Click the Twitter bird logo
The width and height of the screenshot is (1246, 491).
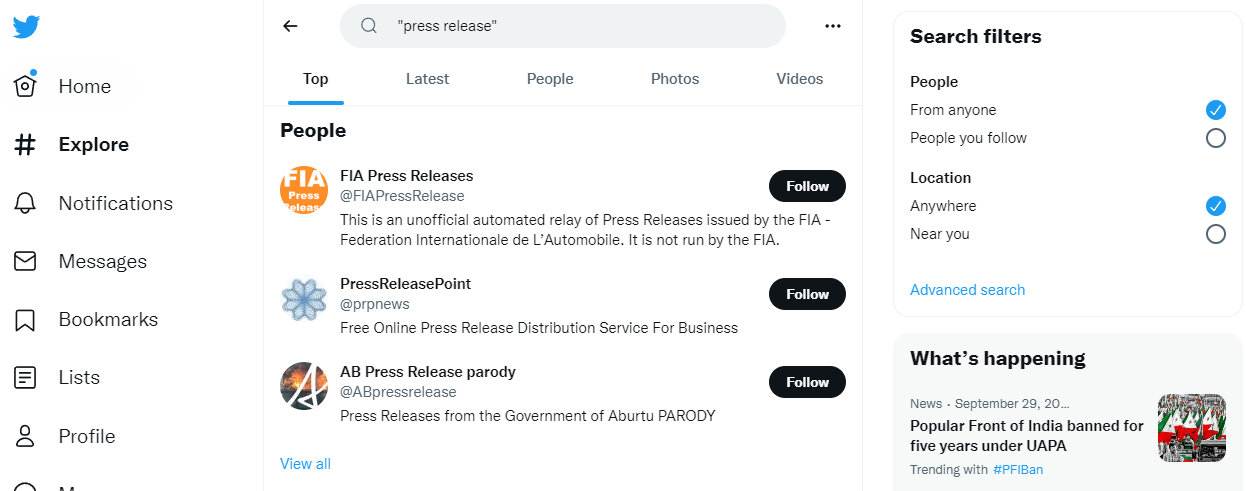tap(26, 26)
